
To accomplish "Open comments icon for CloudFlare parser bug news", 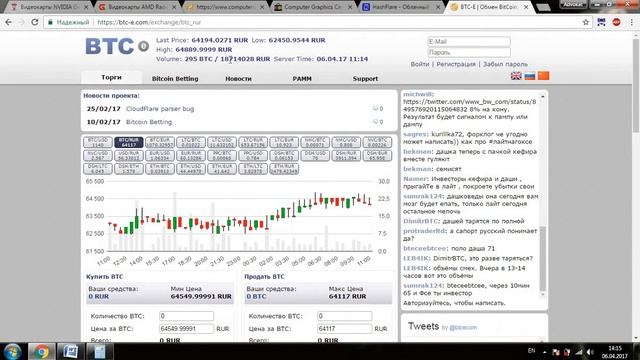I will [375, 109].
